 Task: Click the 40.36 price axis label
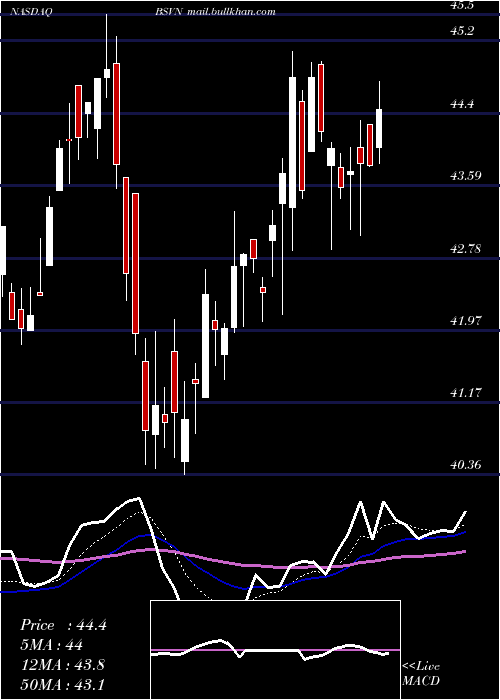click(x=465, y=465)
